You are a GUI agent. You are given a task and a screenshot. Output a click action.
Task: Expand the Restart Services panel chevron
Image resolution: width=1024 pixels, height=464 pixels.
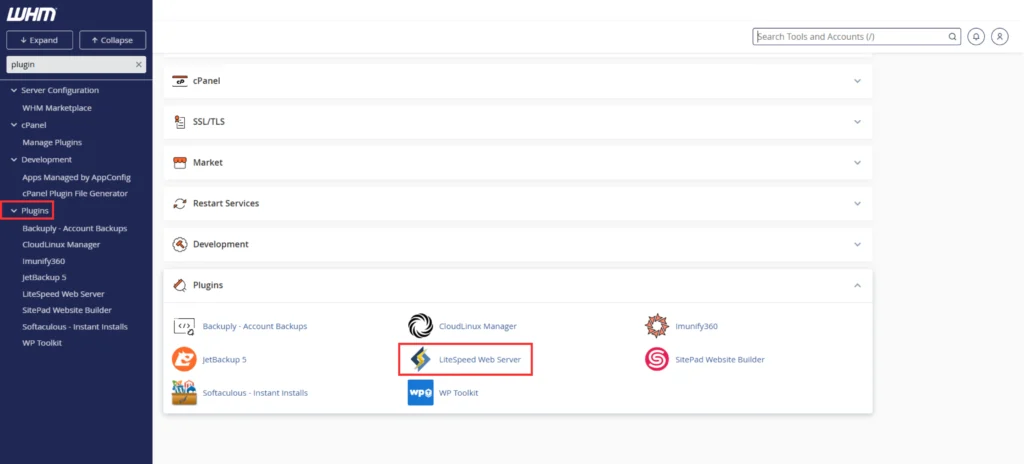click(x=857, y=203)
